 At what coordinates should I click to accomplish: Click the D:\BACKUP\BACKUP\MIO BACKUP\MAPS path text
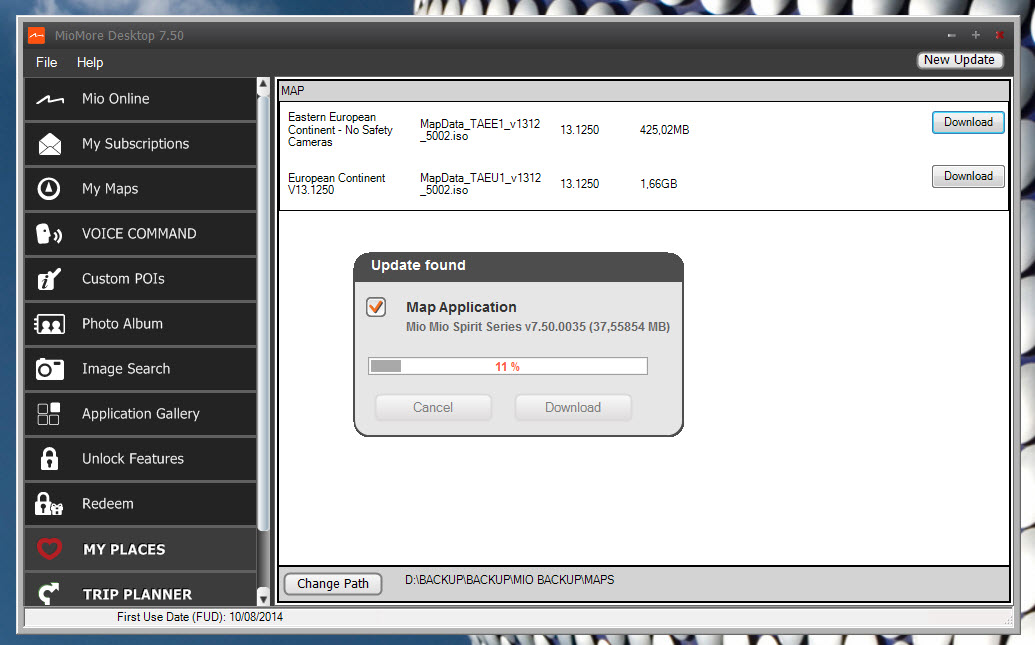click(510, 580)
